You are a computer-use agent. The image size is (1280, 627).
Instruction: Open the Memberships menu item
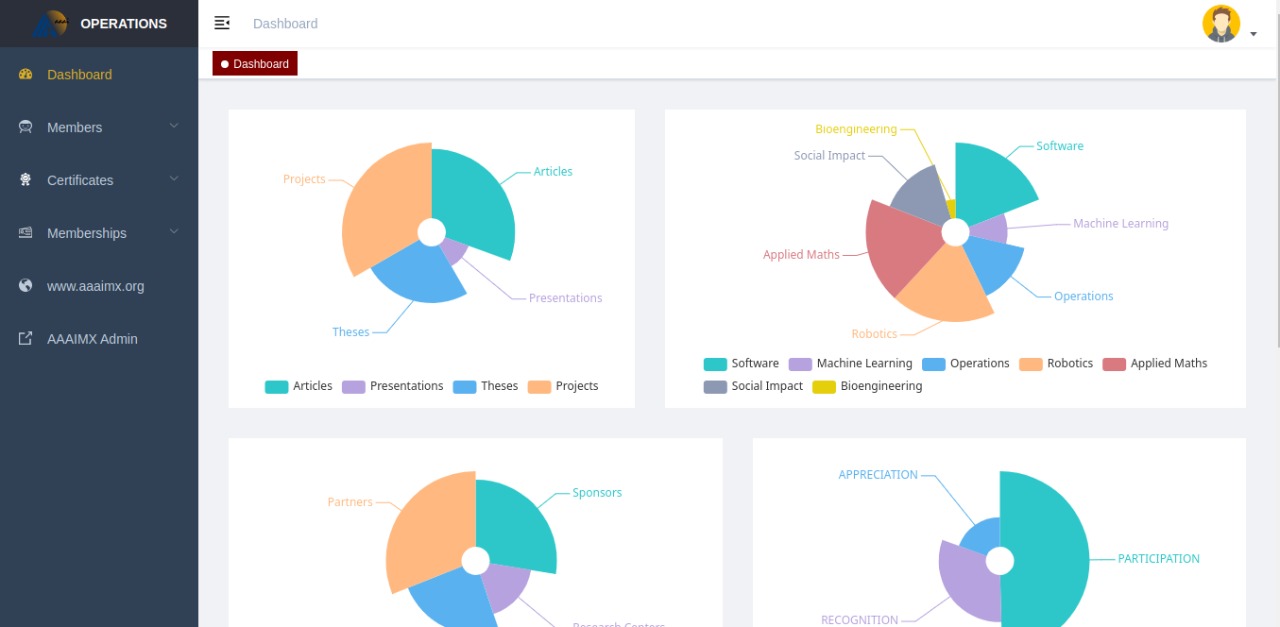(99, 233)
